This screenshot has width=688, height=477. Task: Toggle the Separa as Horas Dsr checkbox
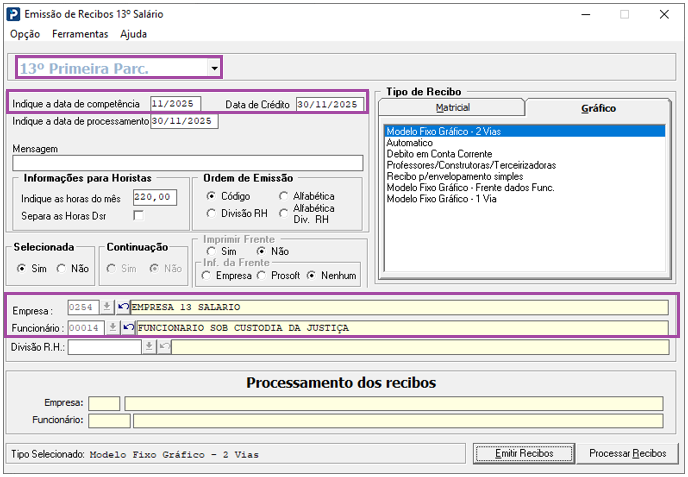tap(138, 215)
